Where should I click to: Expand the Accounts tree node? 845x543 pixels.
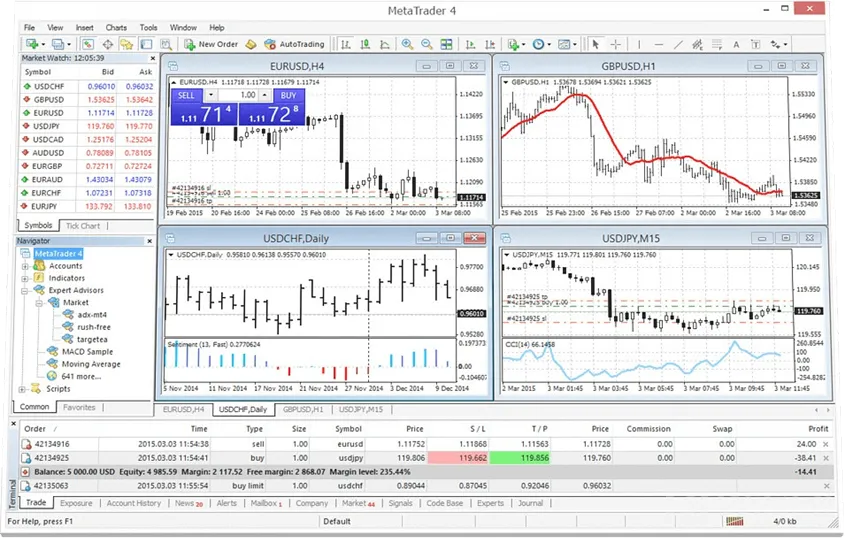[x=25, y=267]
